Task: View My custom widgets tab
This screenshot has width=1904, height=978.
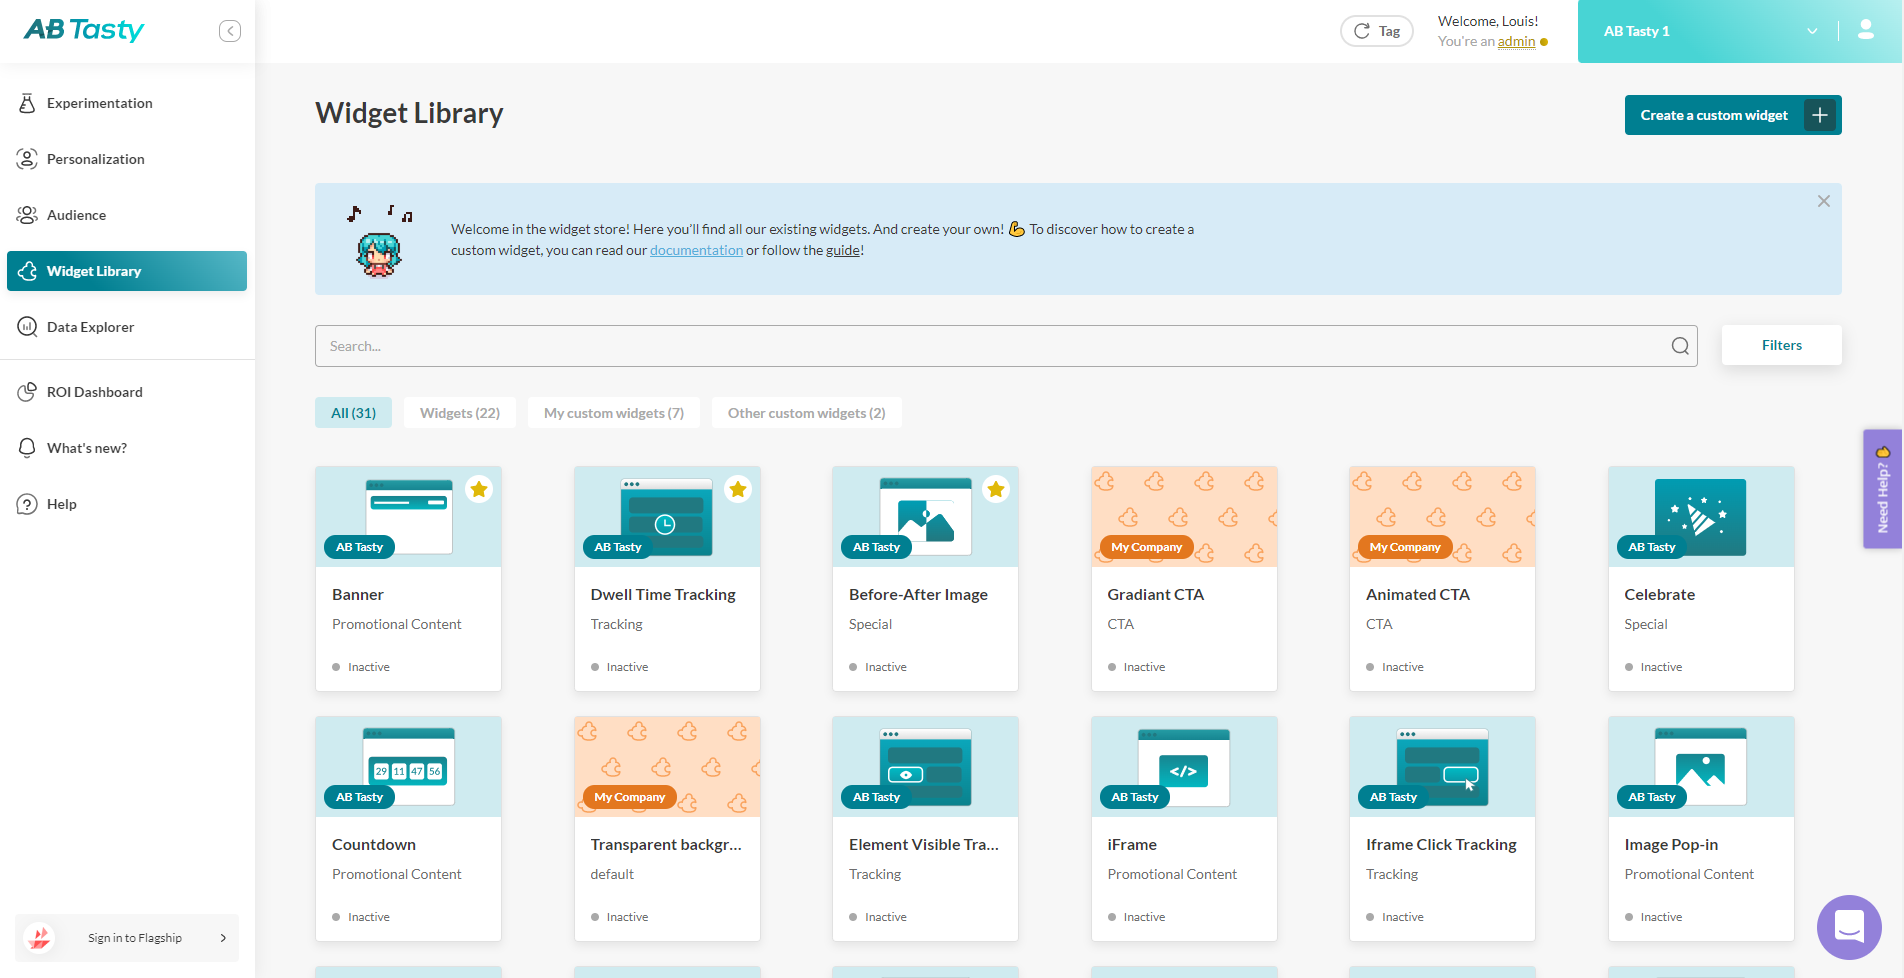Action: coord(613,412)
